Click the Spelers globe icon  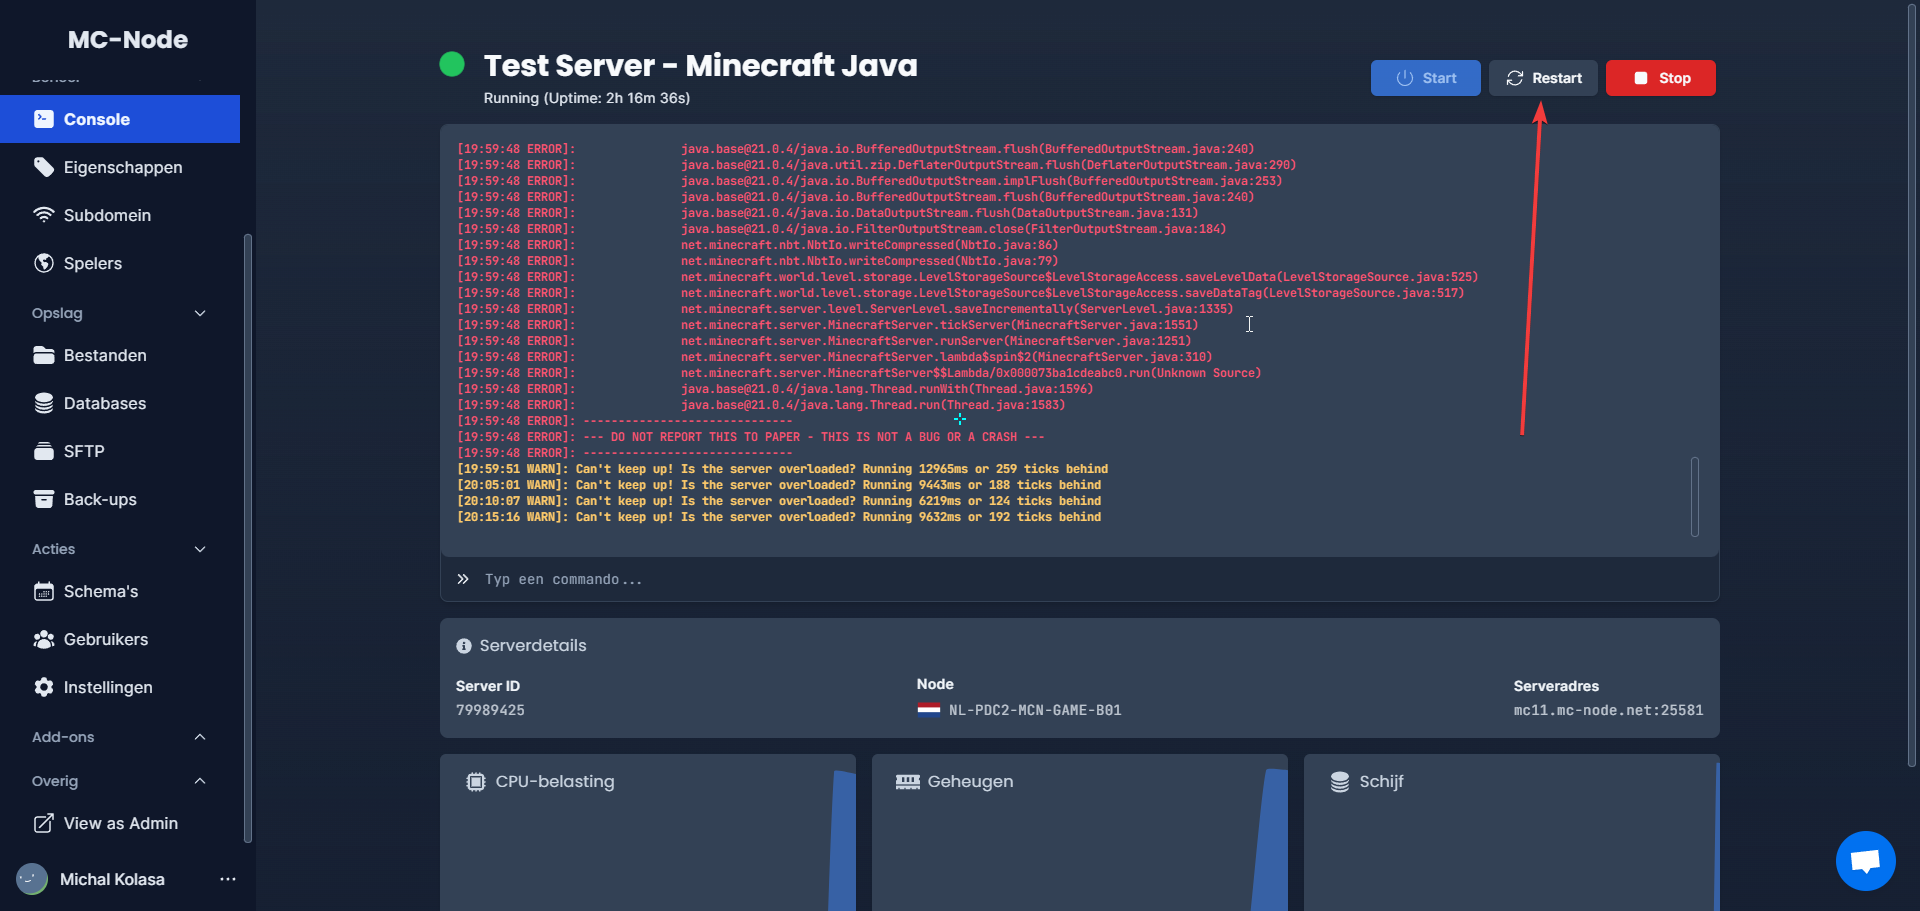[43, 263]
